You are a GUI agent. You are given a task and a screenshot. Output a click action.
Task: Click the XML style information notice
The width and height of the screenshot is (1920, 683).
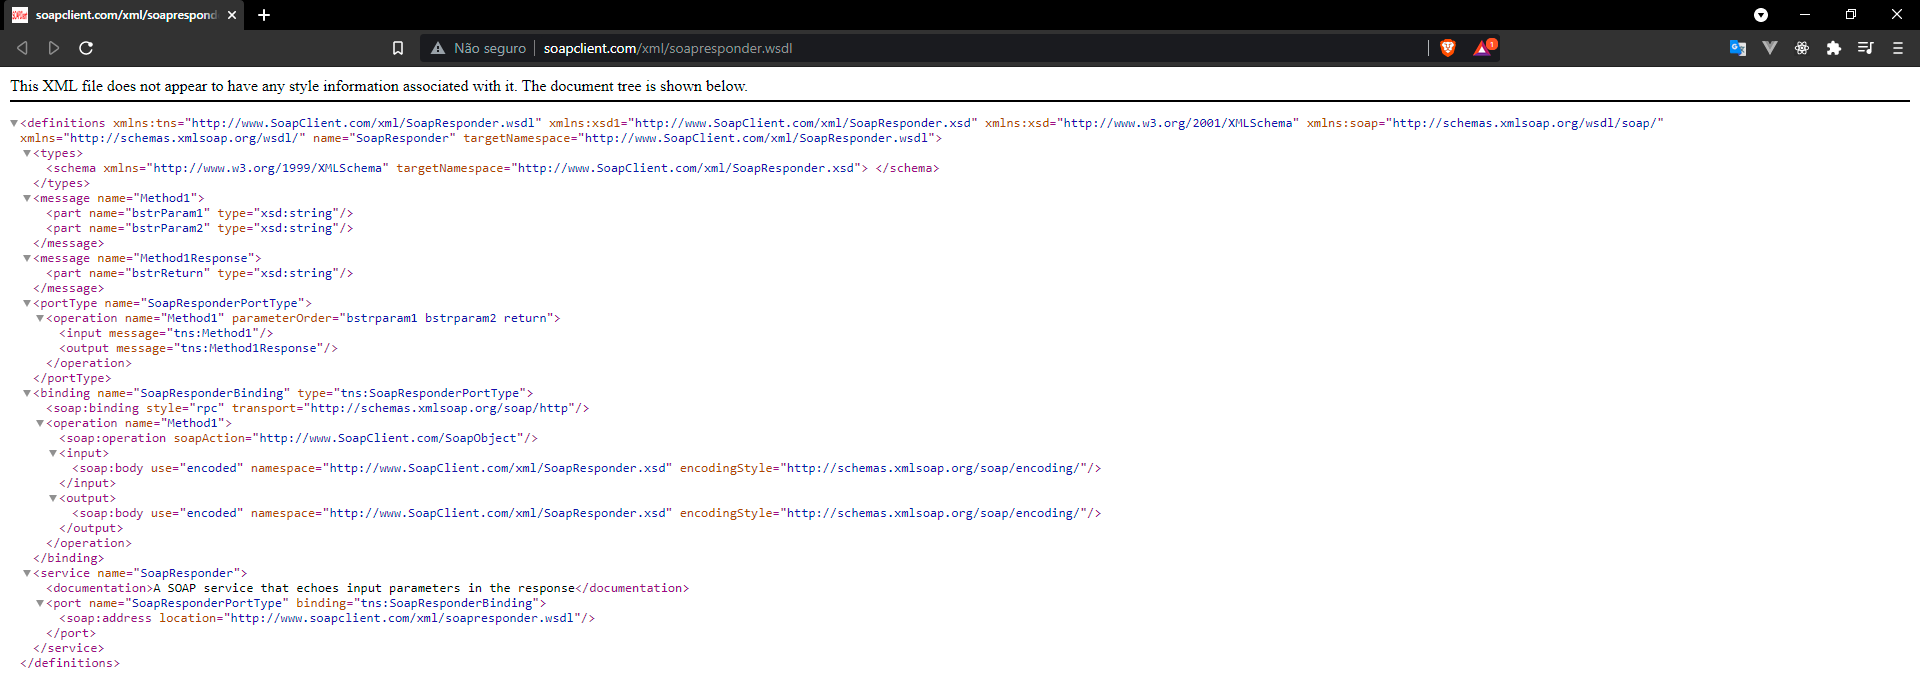coord(379,86)
